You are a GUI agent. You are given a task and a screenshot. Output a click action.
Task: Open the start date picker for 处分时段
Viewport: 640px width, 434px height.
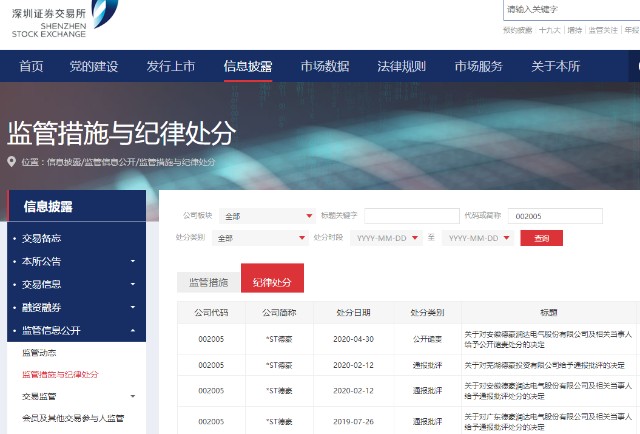(x=385, y=238)
